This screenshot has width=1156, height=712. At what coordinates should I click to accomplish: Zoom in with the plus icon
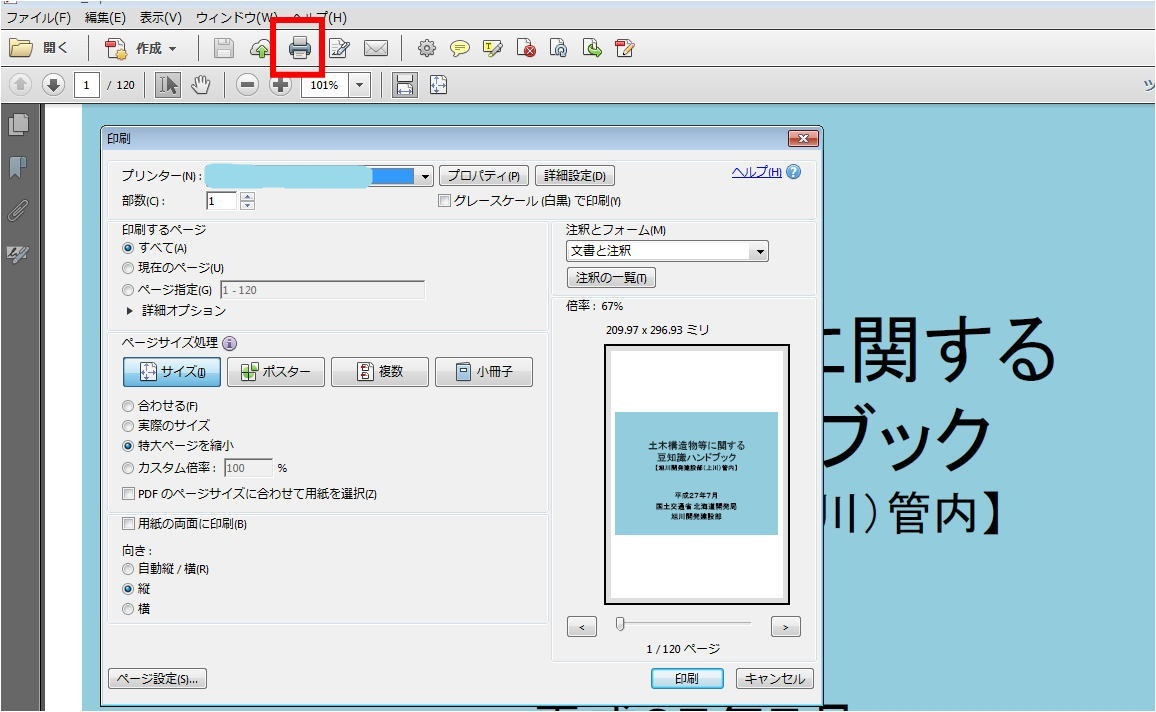tap(280, 85)
